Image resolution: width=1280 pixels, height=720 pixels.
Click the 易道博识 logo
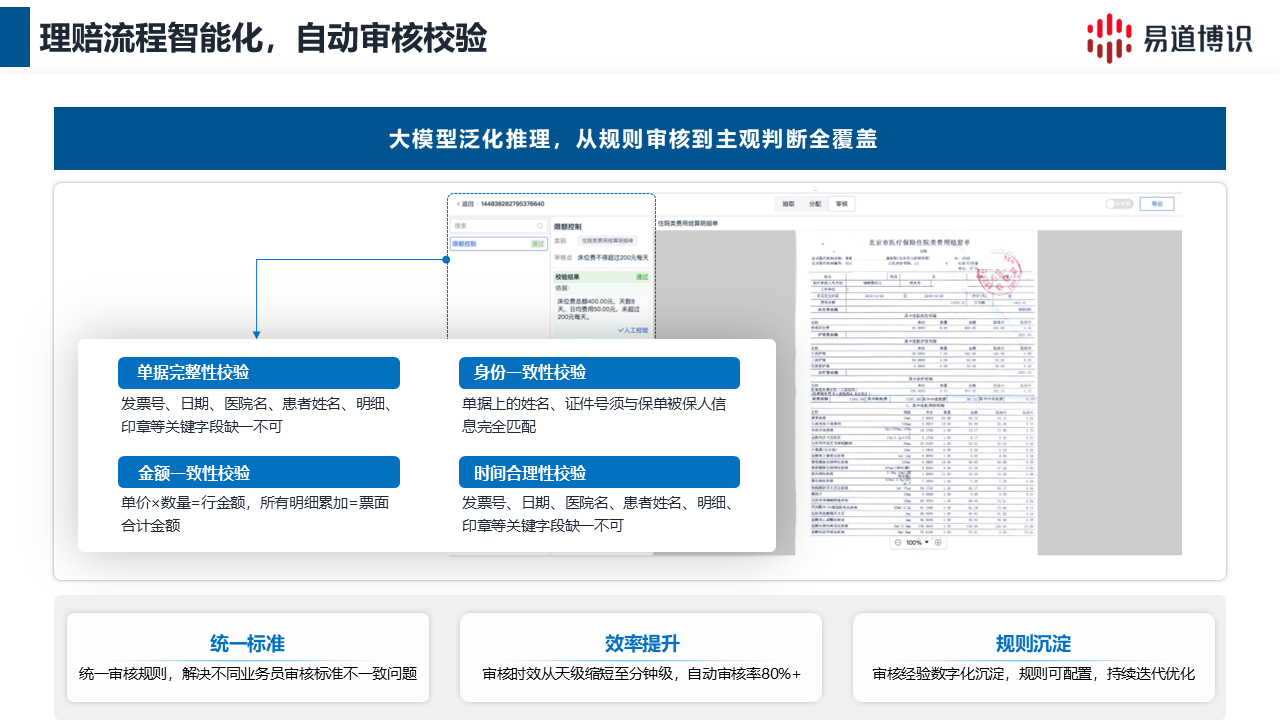pyautogui.click(x=1168, y=37)
